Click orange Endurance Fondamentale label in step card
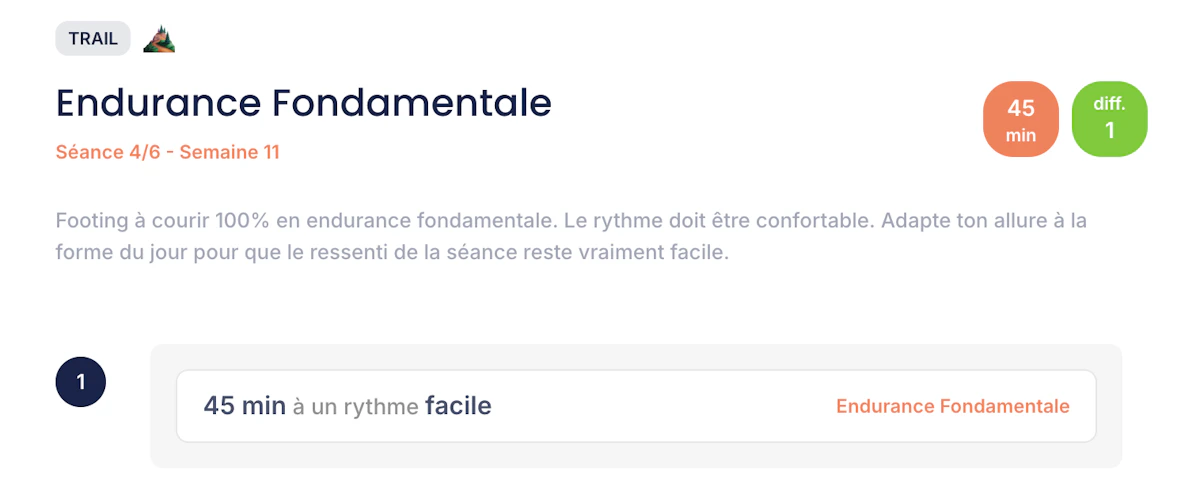This screenshot has width=1200, height=503. 952,406
